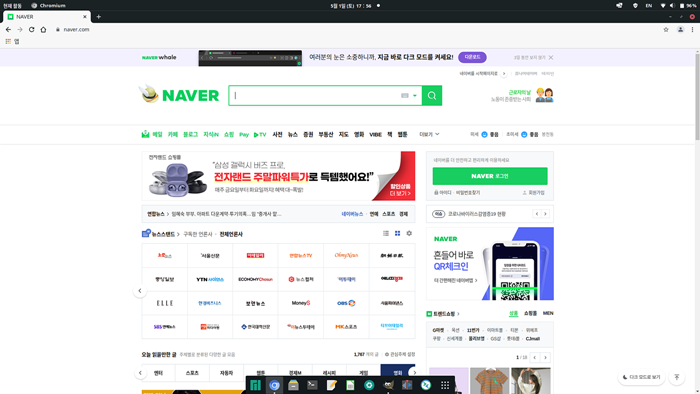Bookmark this page with star icon
Viewport: 700px width, 394px height.
point(666,29)
